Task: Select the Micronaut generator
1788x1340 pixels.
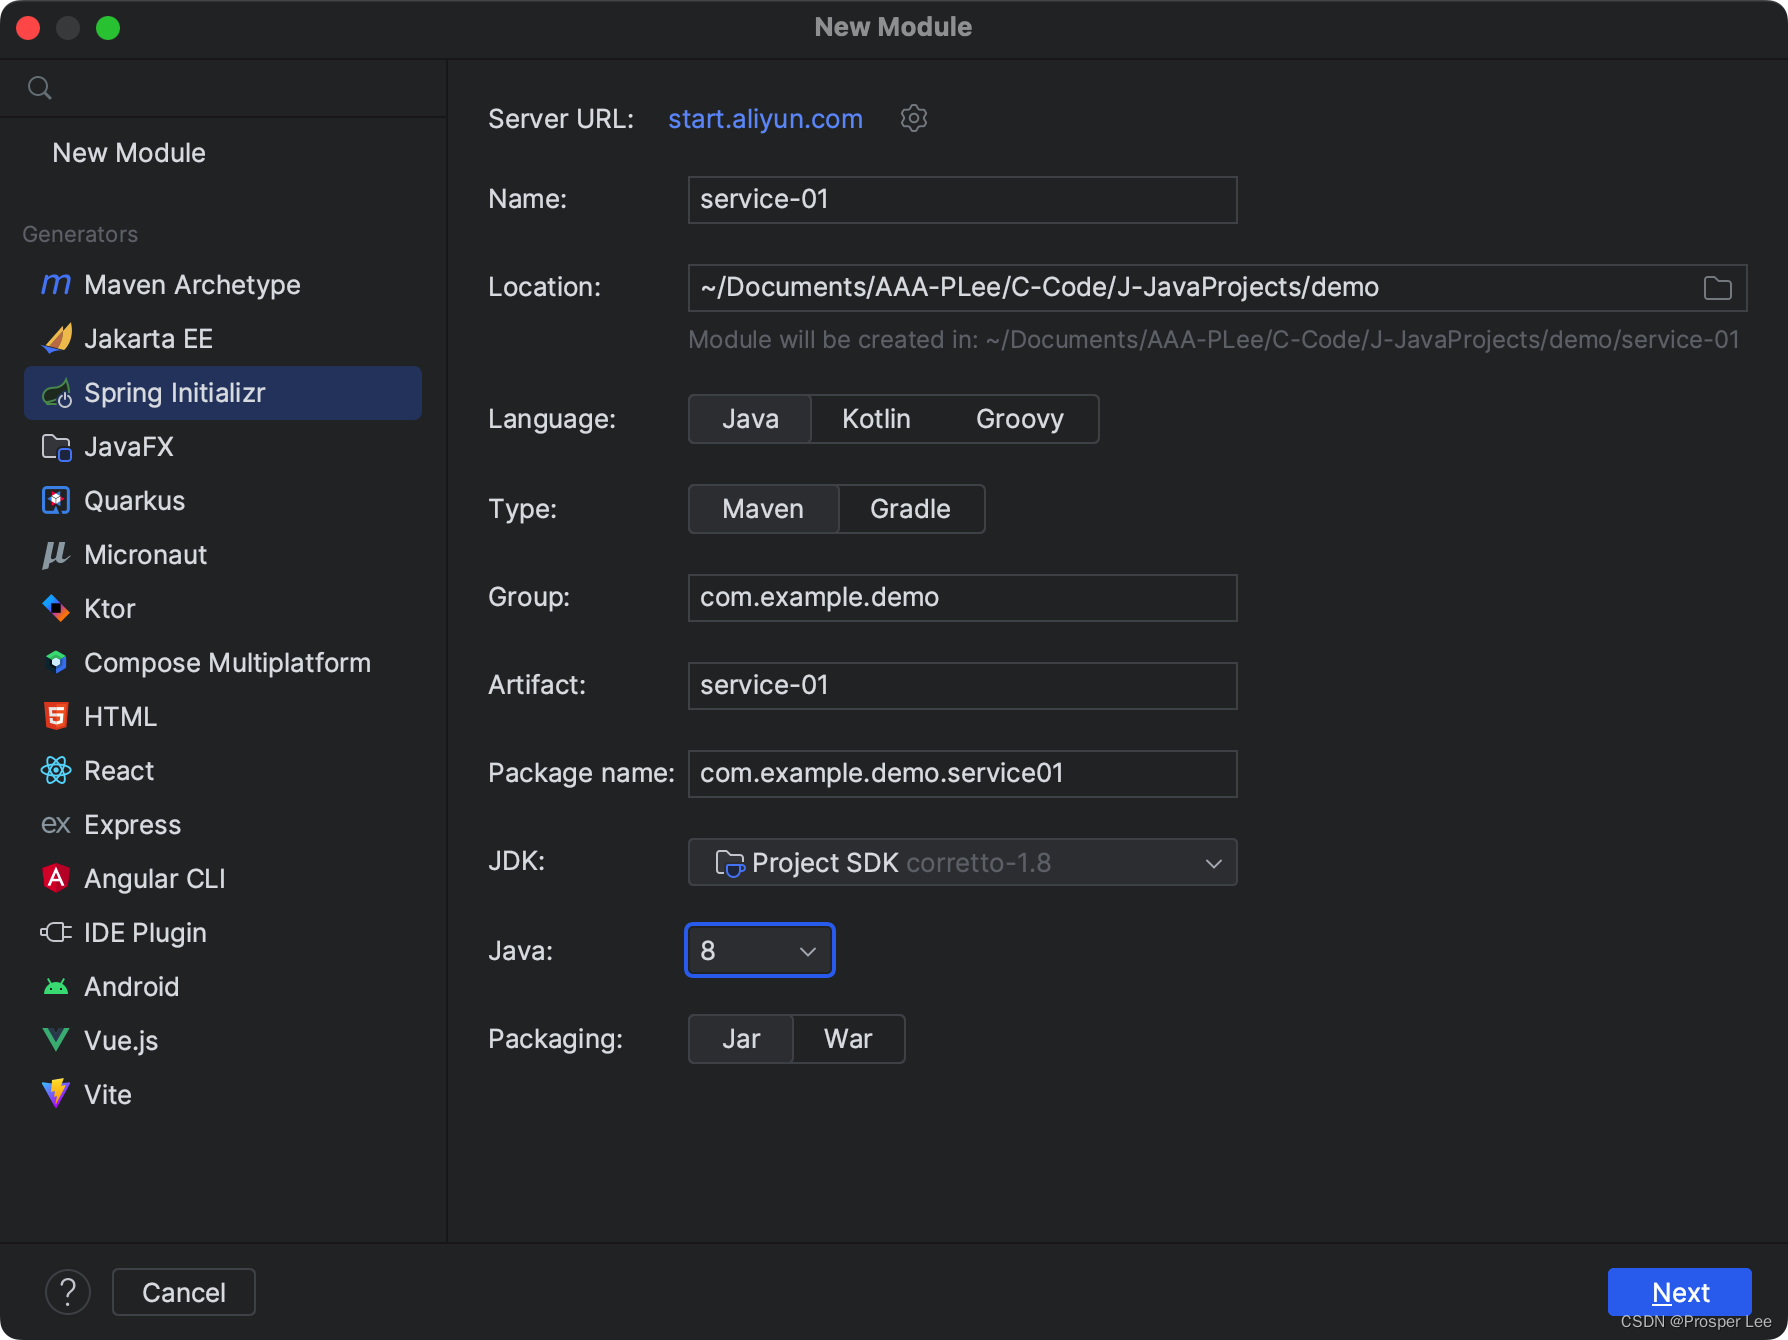Action: [222, 555]
